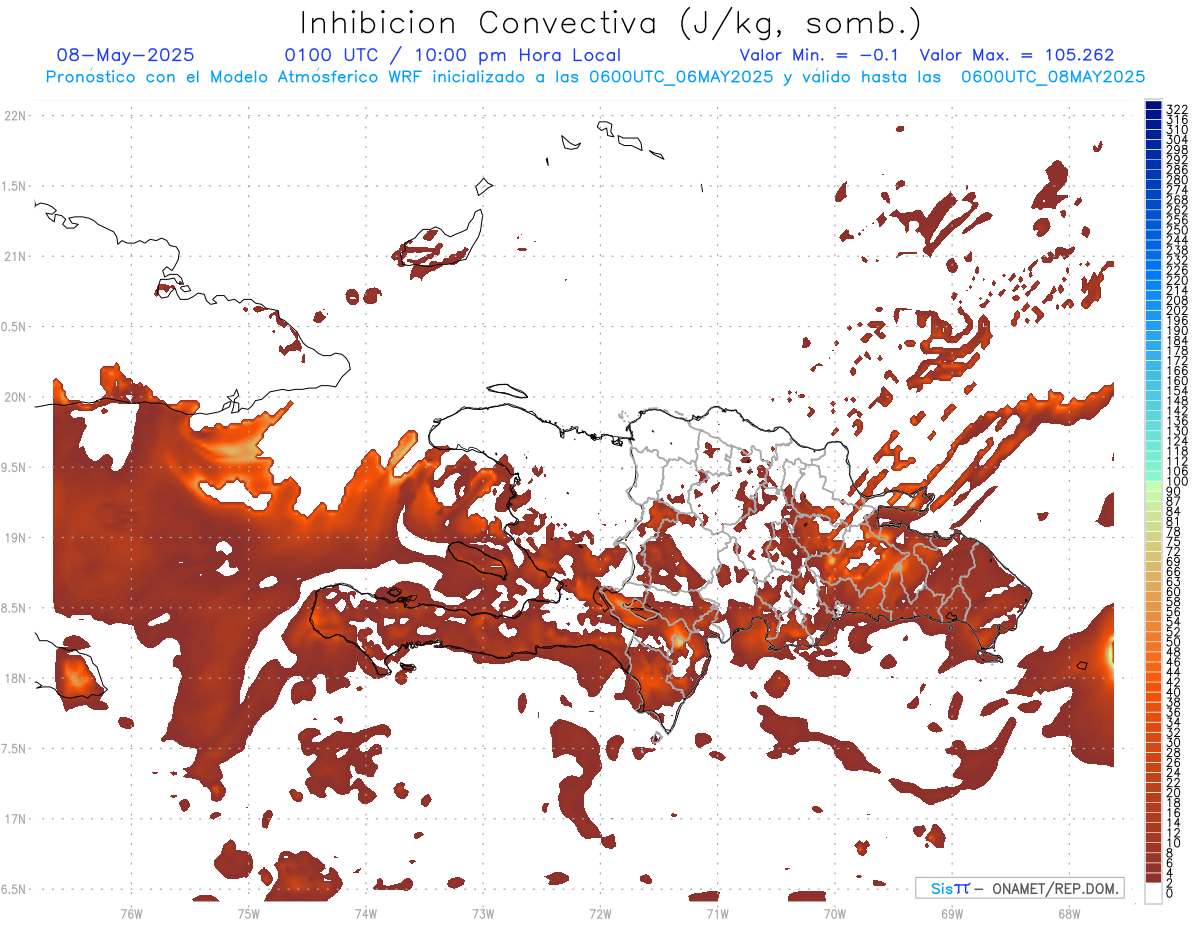This screenshot has height=927, width=1200.
Task: Select the date 08-May-2025
Action: click(x=126, y=55)
